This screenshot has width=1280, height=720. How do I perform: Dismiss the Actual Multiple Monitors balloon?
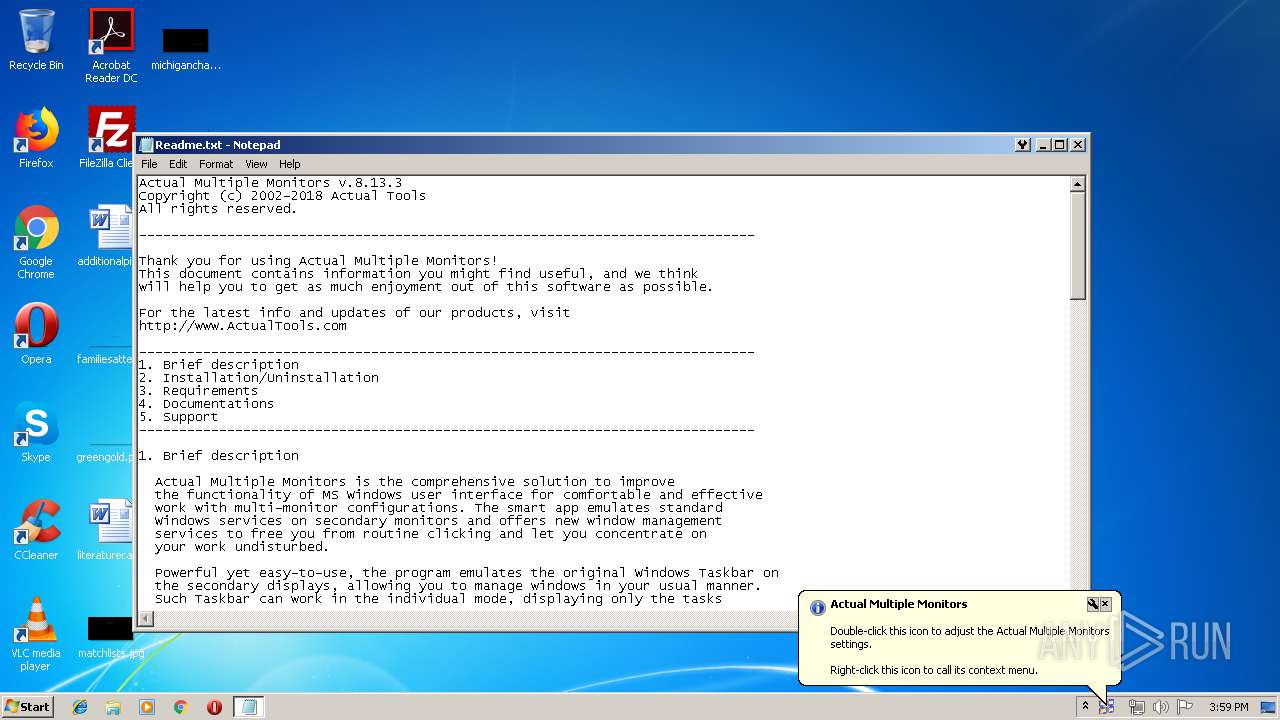(1105, 604)
